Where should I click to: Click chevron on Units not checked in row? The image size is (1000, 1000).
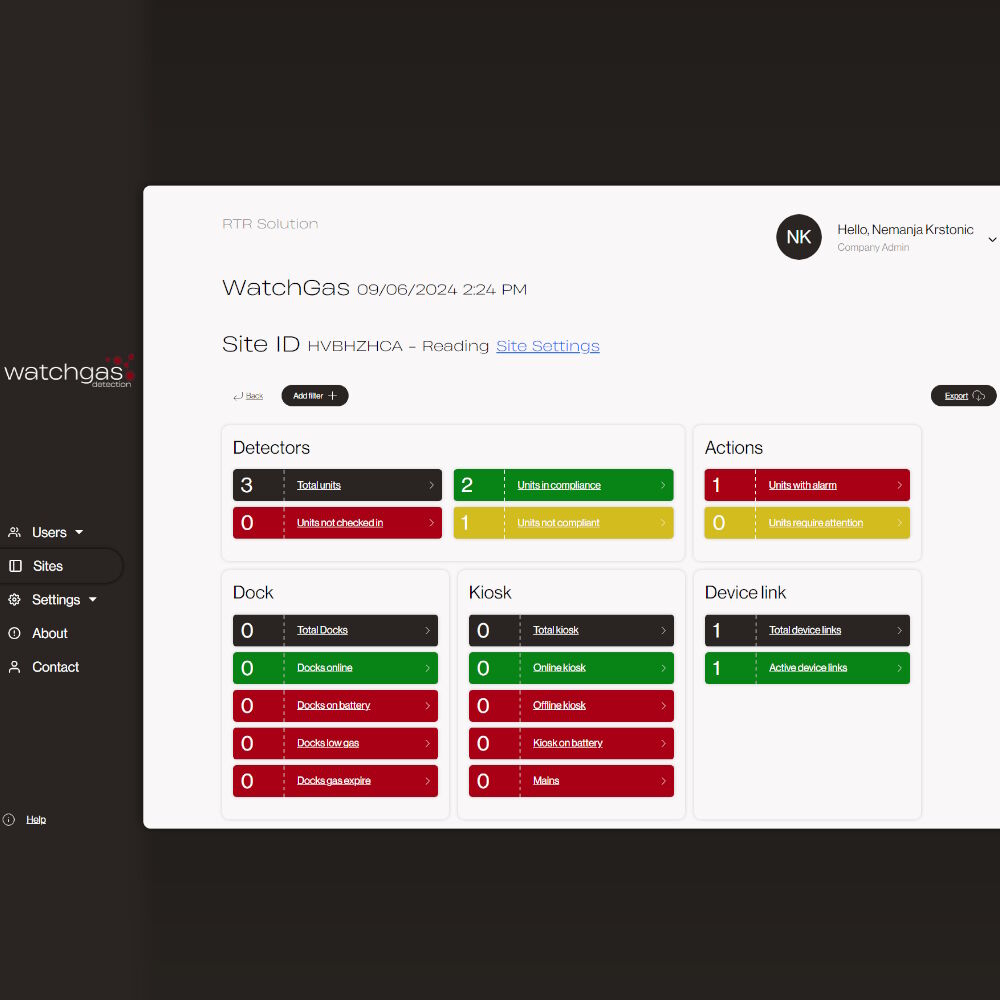point(431,523)
